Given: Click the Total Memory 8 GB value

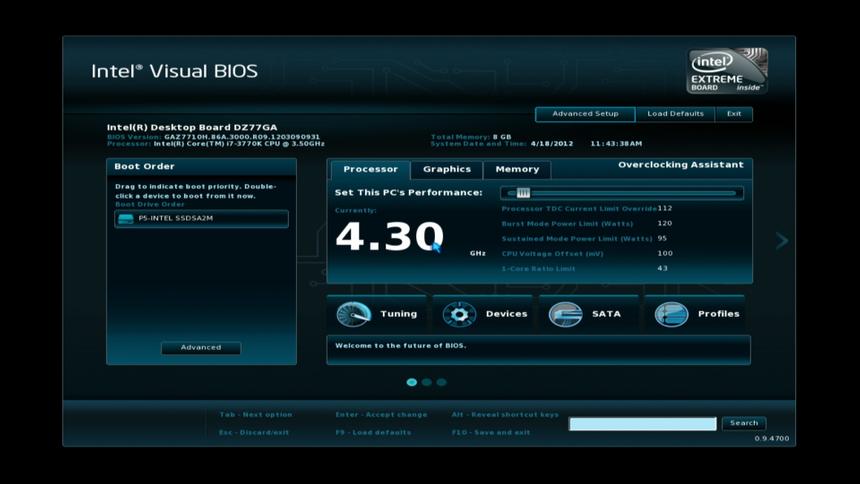Looking at the screenshot, I should tap(502, 137).
